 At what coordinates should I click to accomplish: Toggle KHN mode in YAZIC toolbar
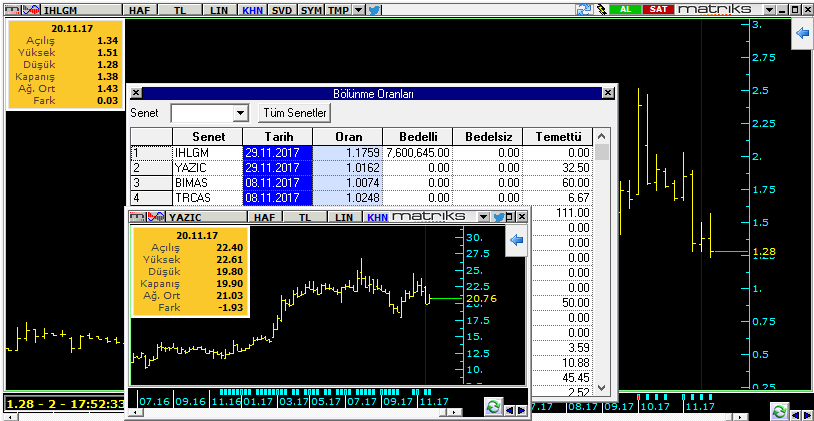[x=377, y=217]
